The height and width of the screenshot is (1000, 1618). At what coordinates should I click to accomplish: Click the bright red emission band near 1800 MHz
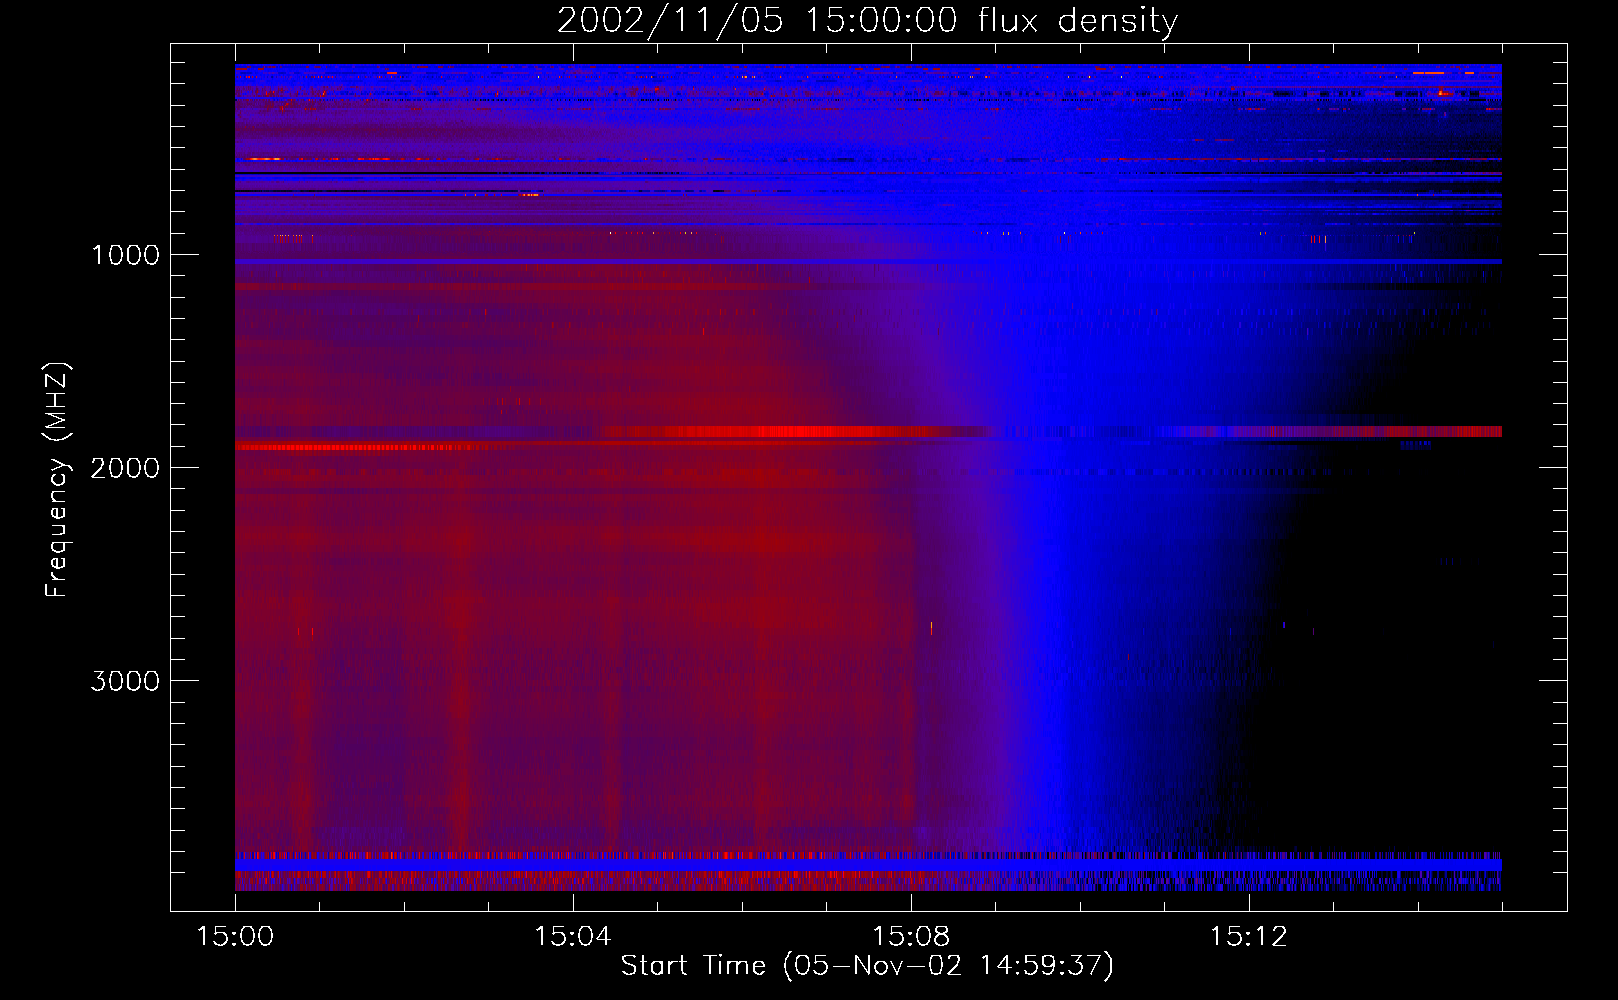pyautogui.click(x=795, y=432)
